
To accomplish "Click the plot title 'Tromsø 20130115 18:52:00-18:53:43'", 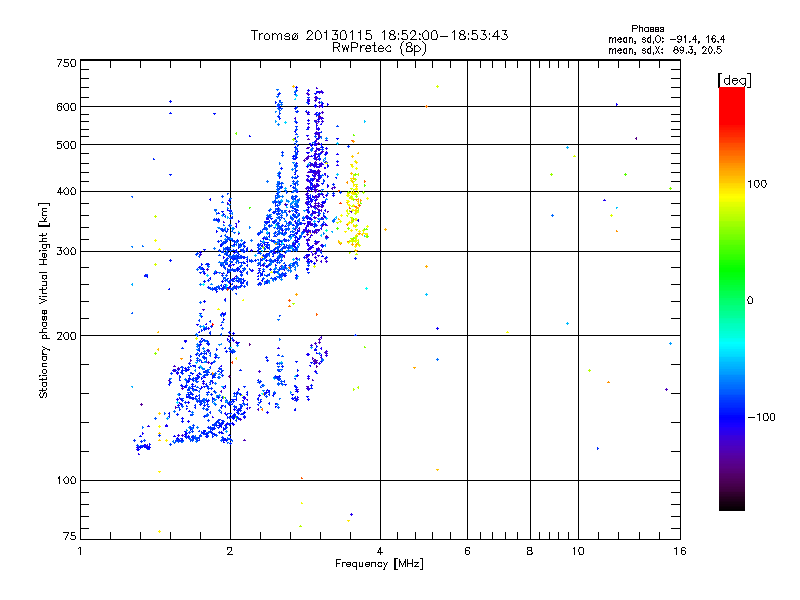I will (379, 35).
